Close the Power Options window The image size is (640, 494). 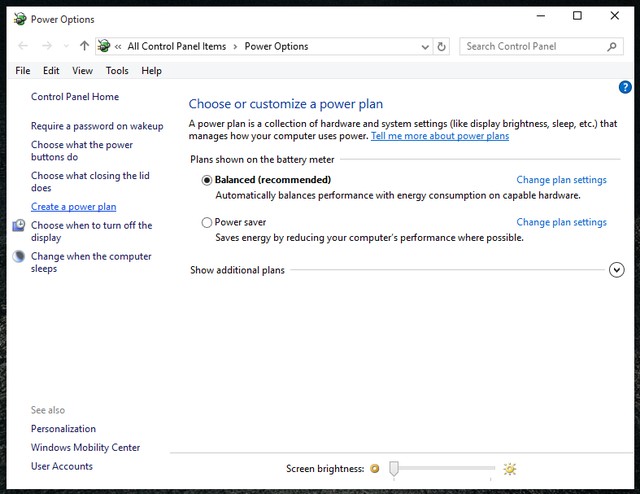tap(615, 16)
